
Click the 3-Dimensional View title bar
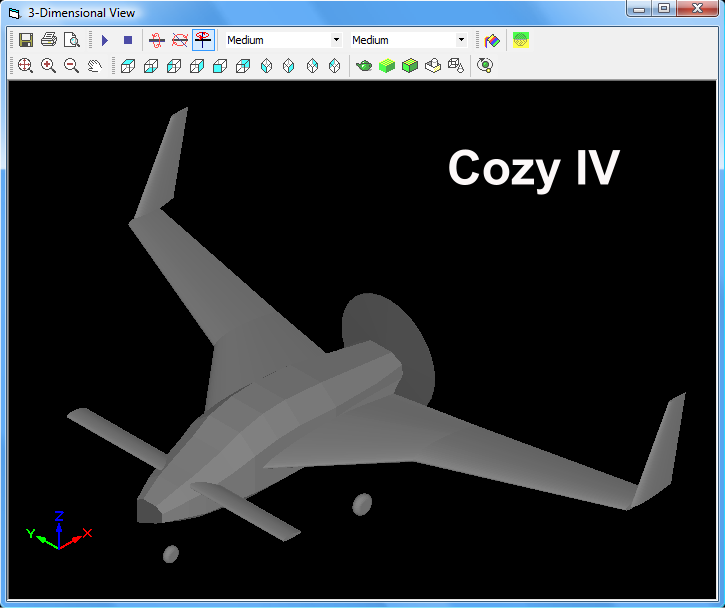click(x=300, y=13)
